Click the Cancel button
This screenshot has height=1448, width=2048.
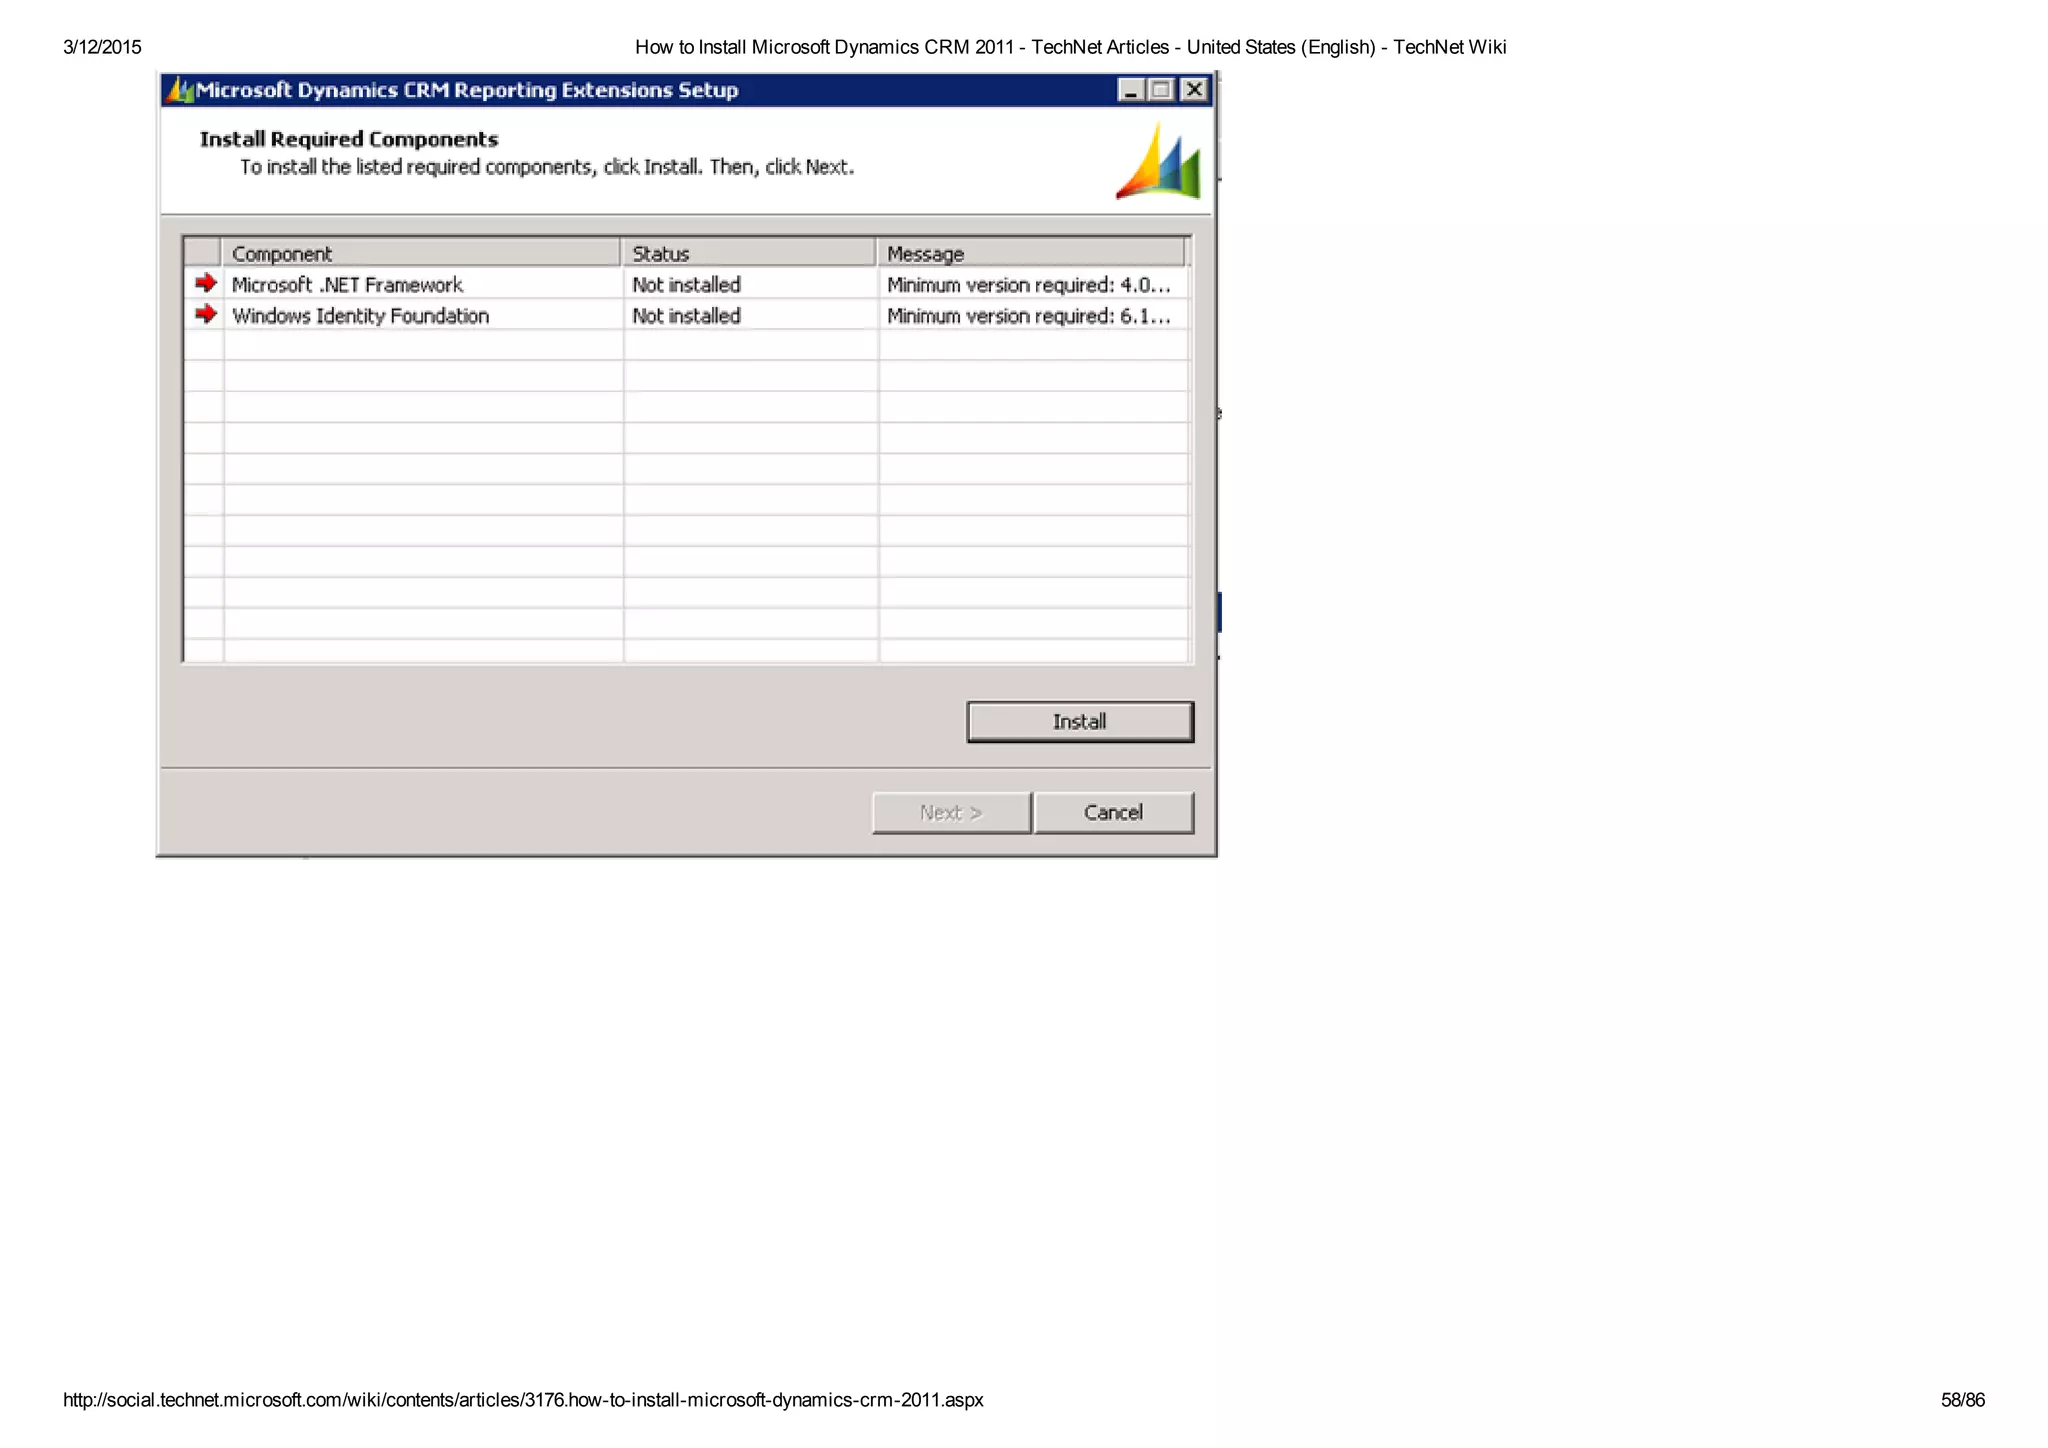pyautogui.click(x=1113, y=812)
